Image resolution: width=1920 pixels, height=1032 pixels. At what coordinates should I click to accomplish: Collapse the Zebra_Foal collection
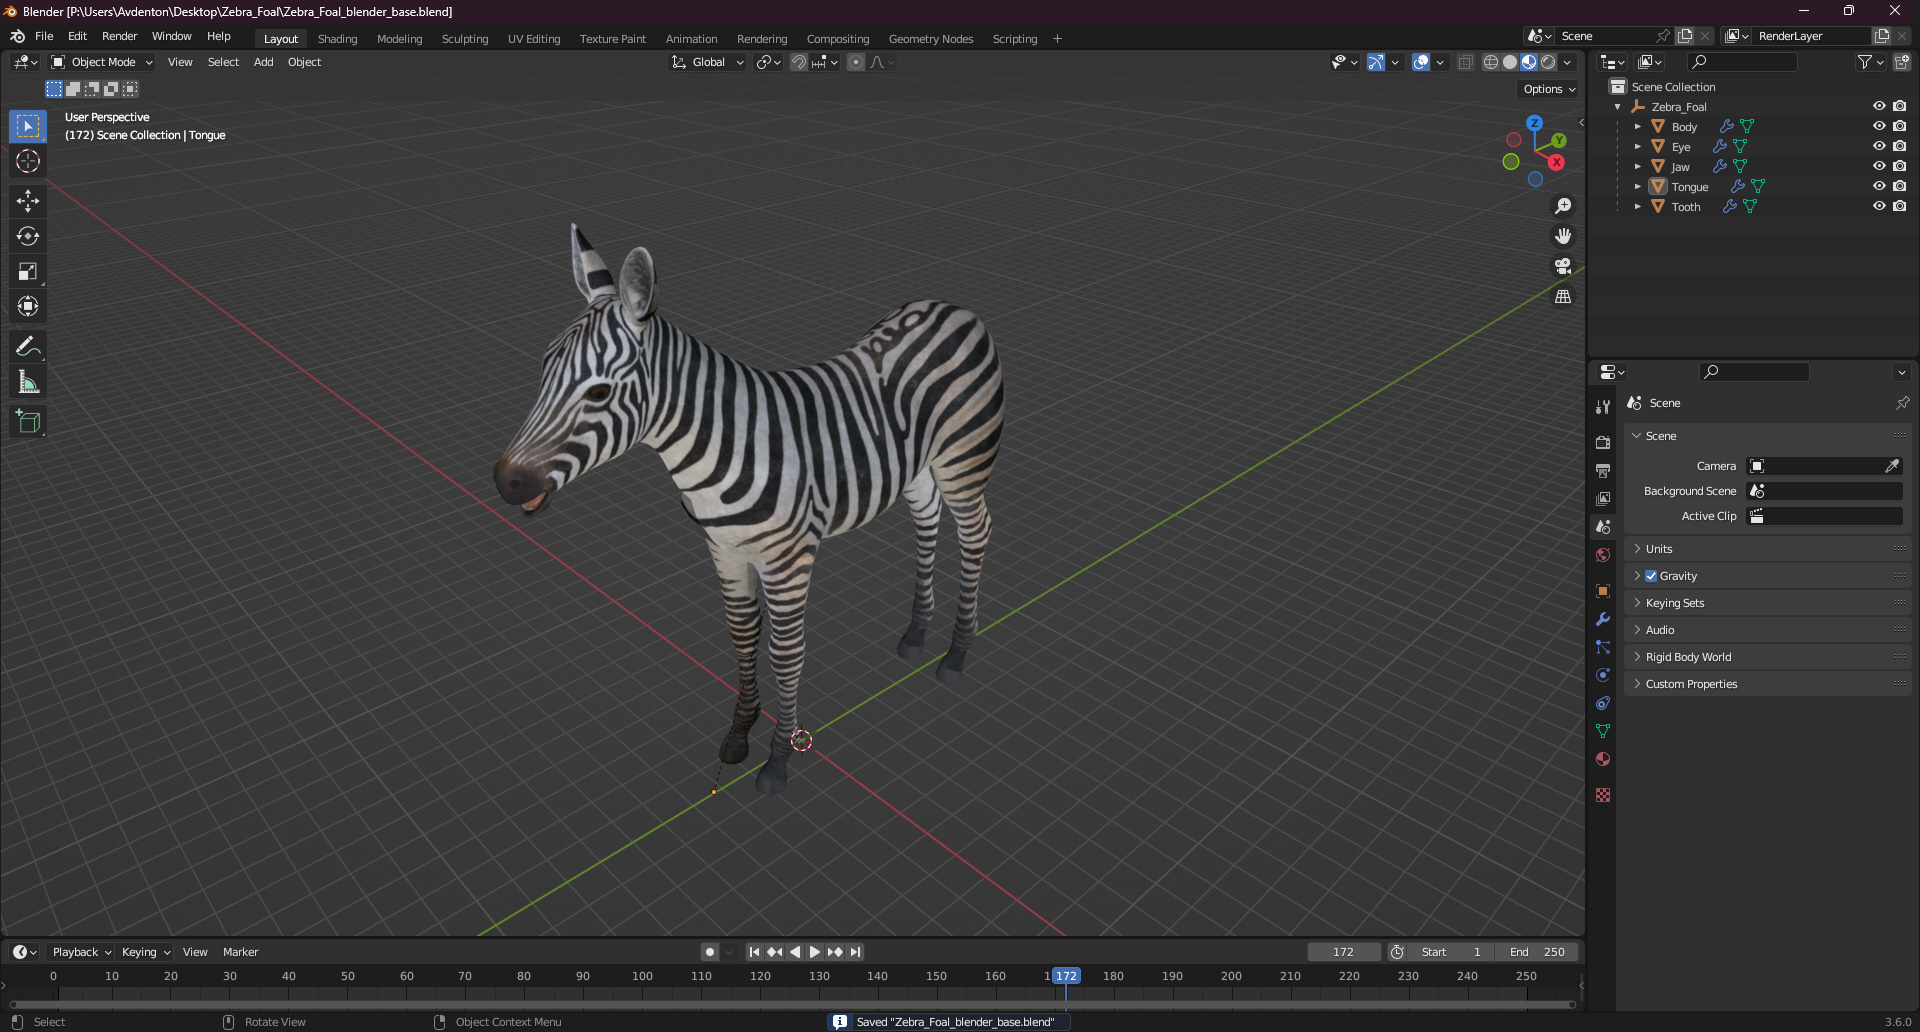click(x=1617, y=107)
